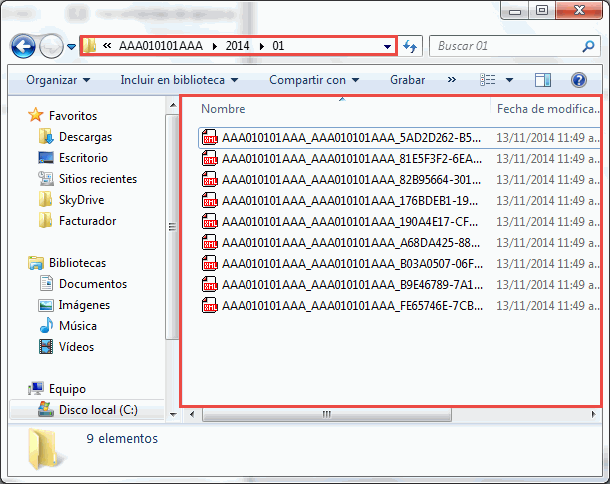Viewport: 610px width, 484px height.
Task: Select Disco local (C:) in navigation pane
Action: coord(97,409)
